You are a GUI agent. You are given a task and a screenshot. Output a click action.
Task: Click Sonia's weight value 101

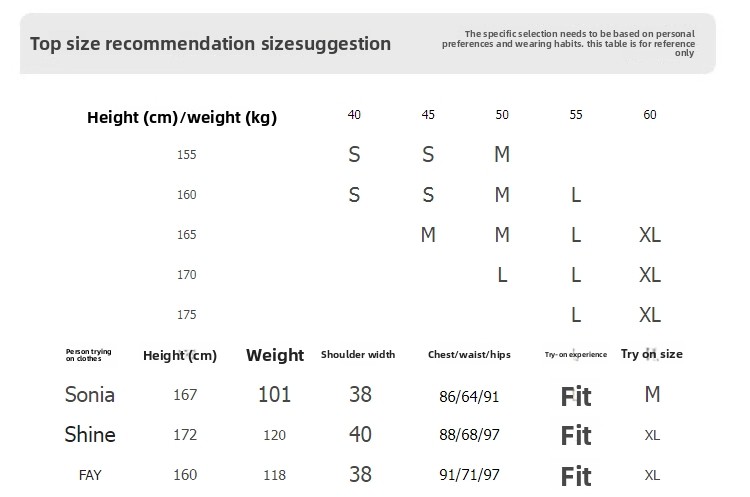(274, 395)
